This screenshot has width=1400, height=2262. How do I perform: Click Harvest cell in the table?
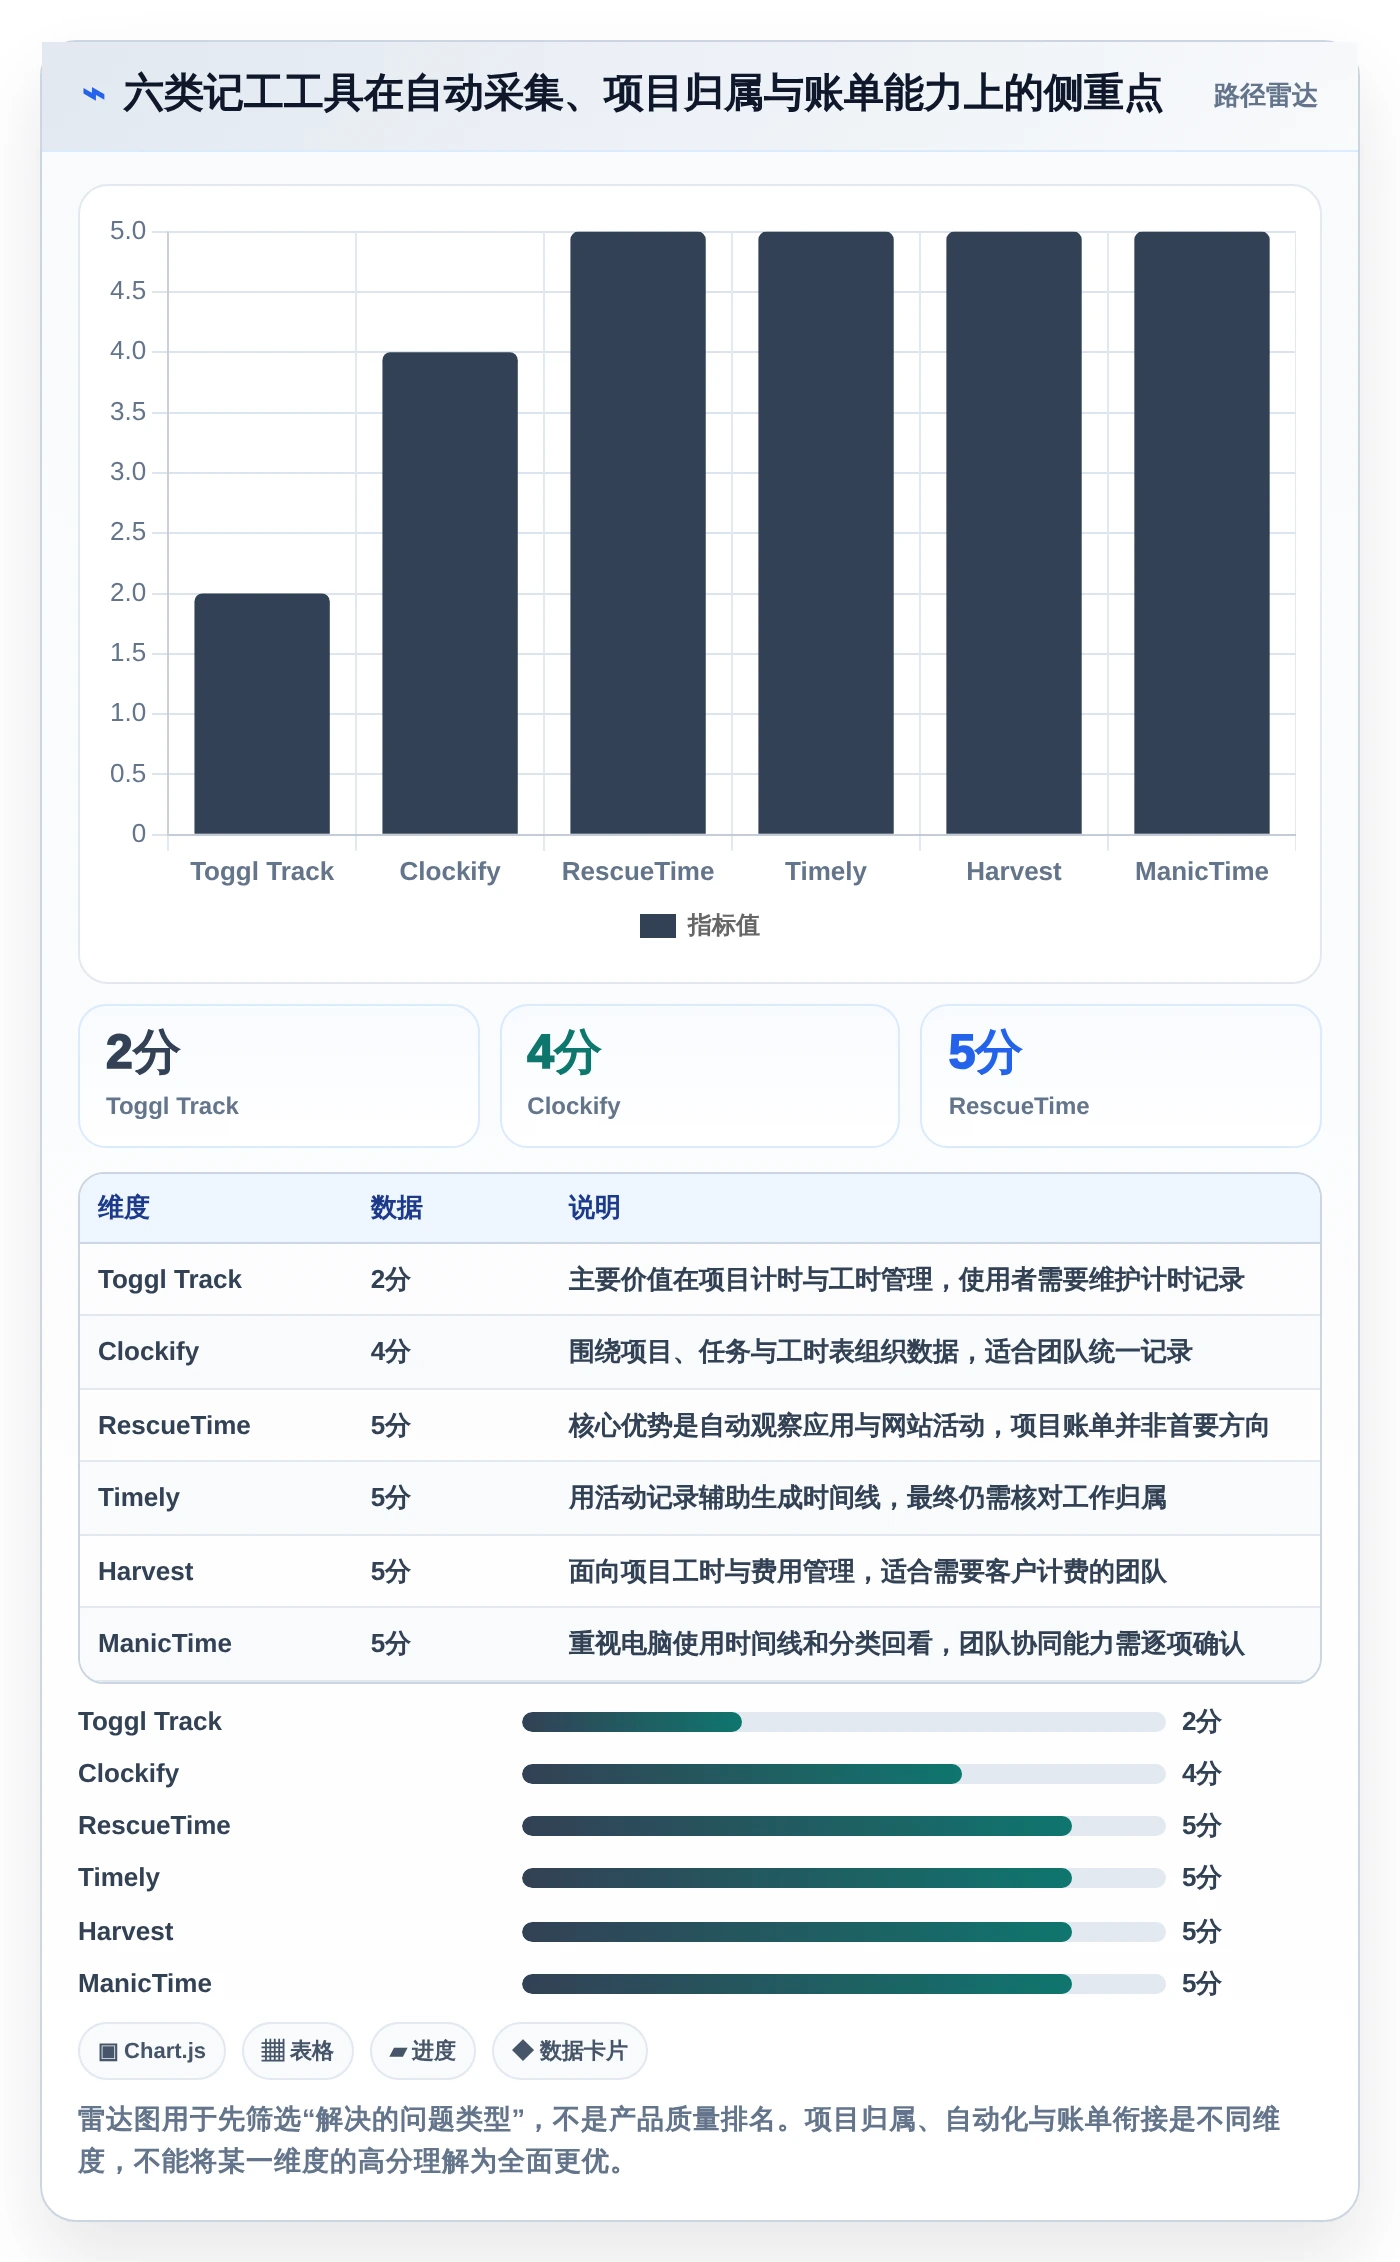click(146, 1572)
